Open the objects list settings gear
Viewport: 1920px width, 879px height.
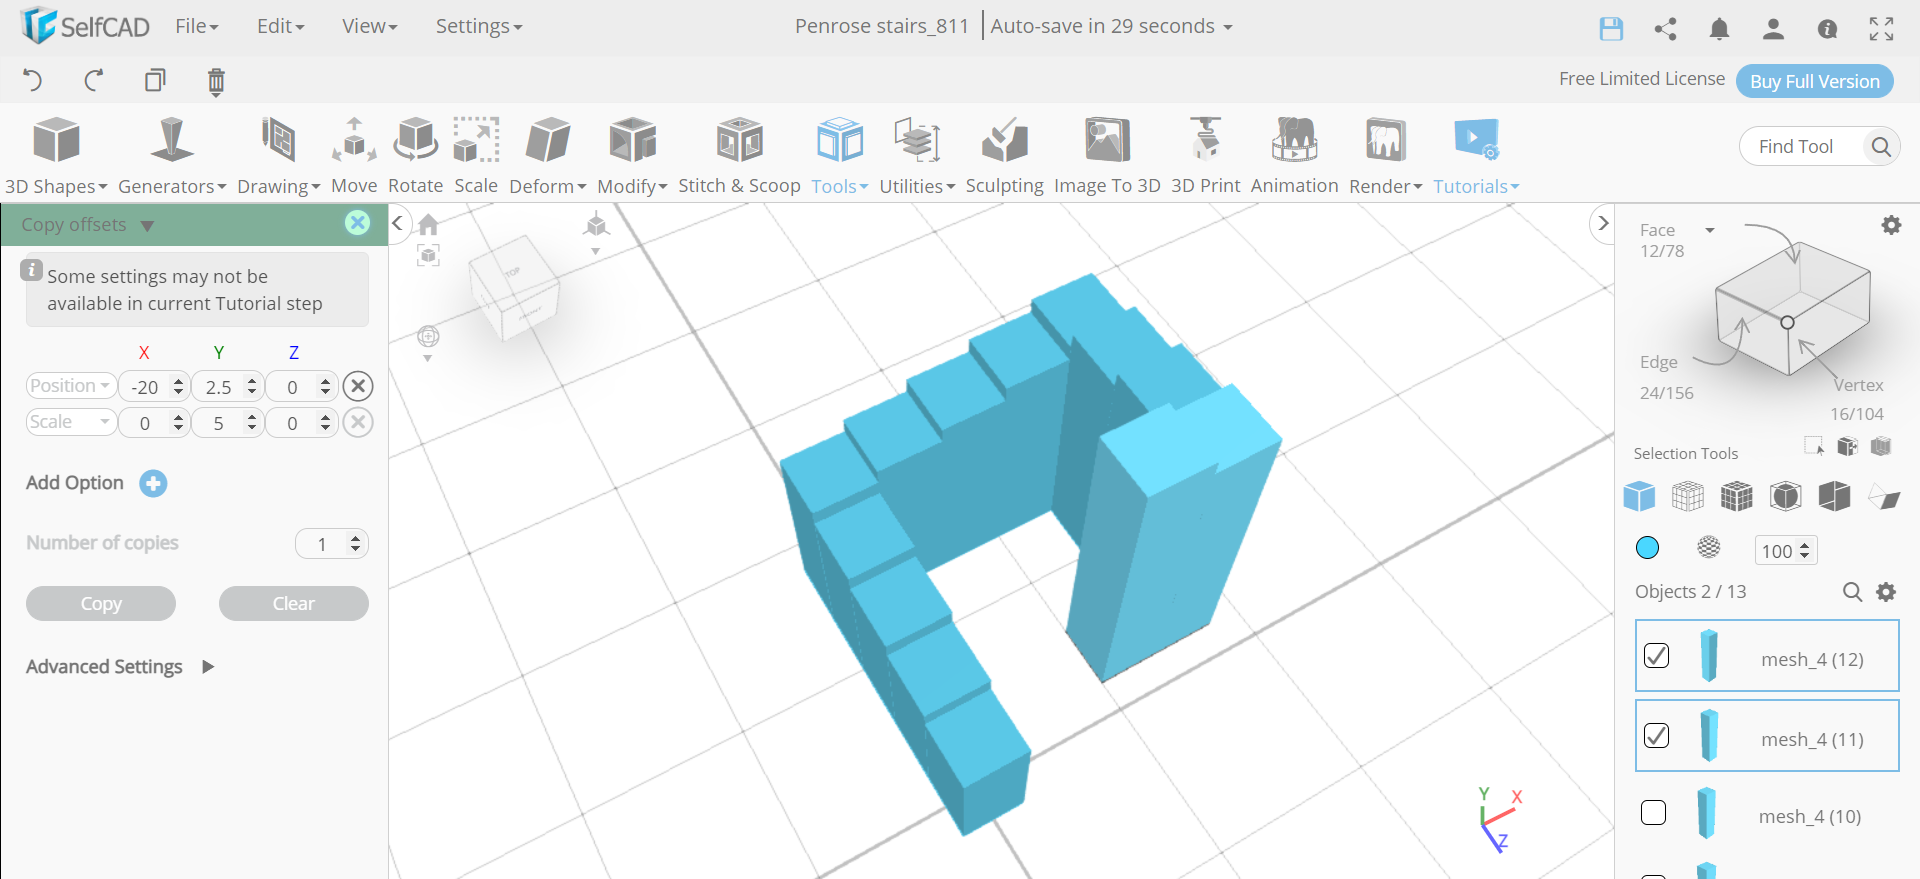[1886, 592]
